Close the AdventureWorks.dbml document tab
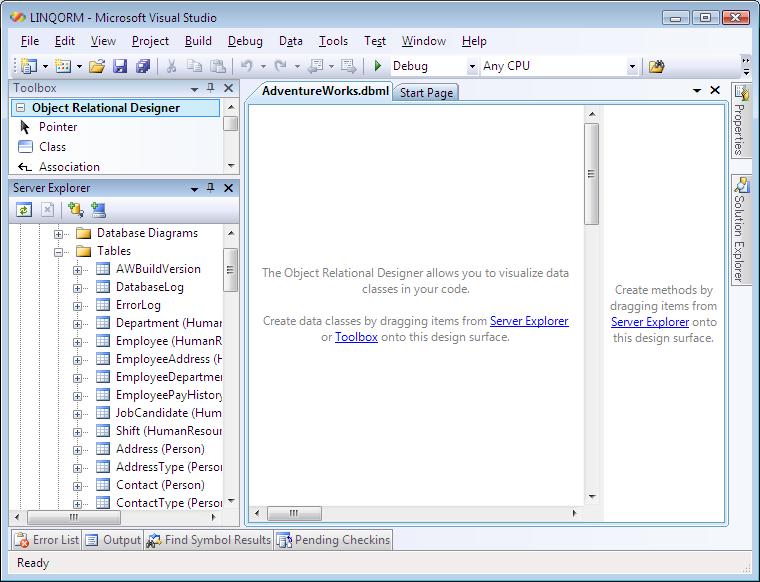The width and height of the screenshot is (760, 582). 715,90
